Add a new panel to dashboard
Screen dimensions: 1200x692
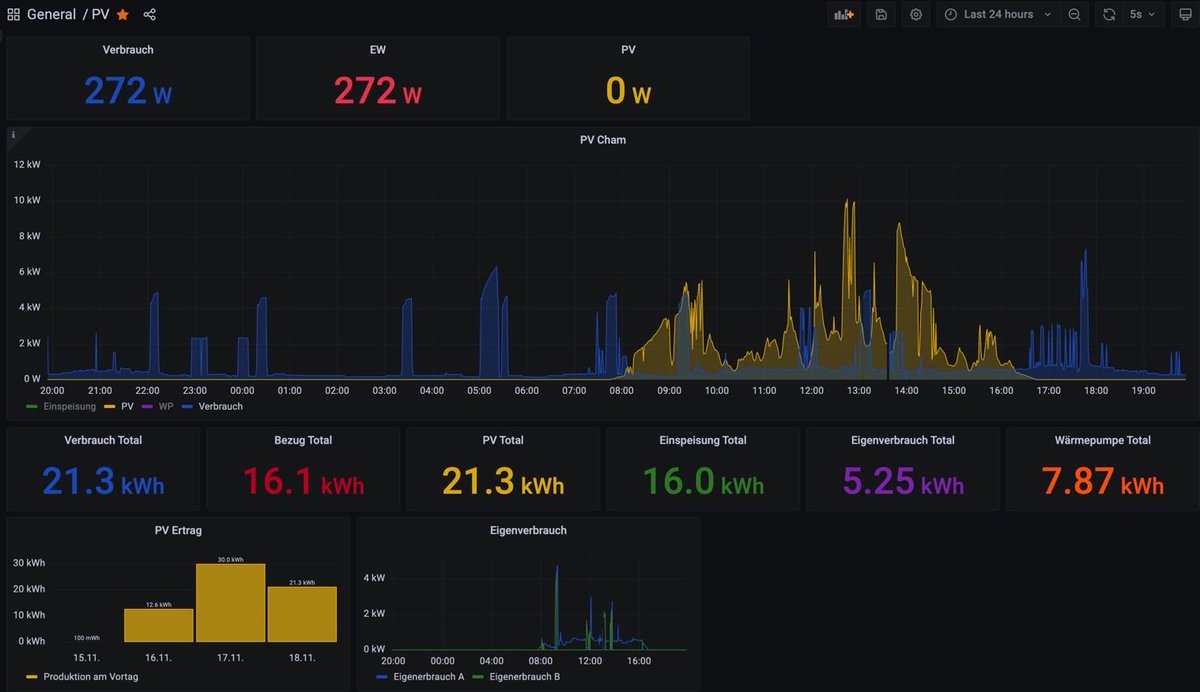click(x=844, y=15)
